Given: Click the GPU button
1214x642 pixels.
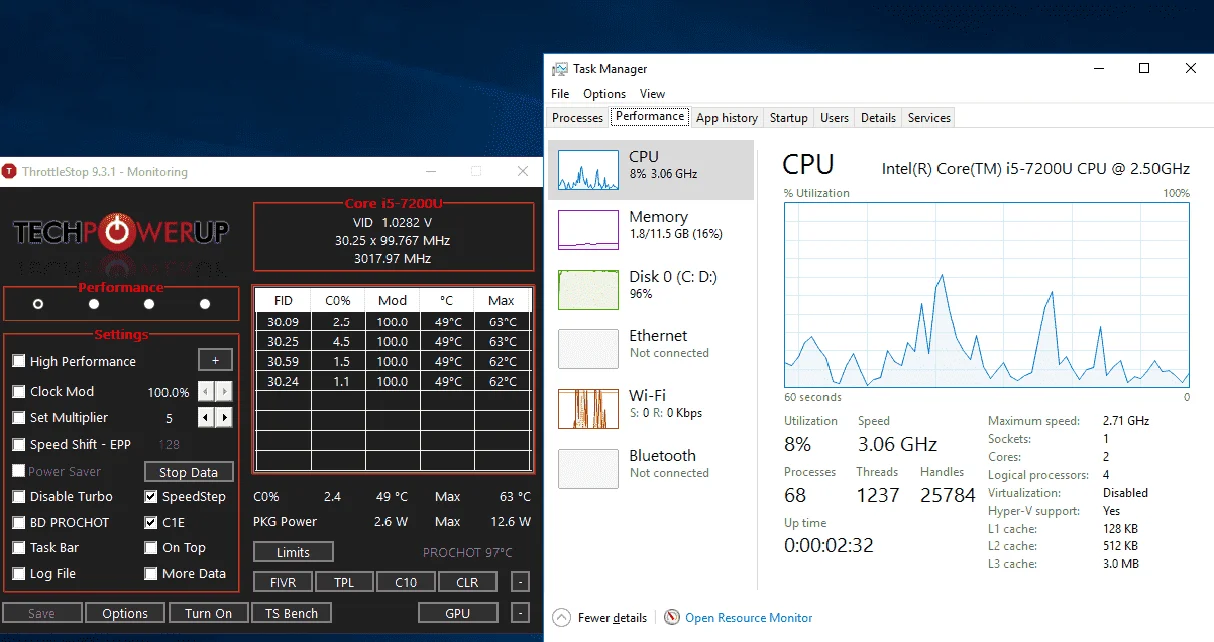Looking at the screenshot, I should pyautogui.click(x=458, y=613).
